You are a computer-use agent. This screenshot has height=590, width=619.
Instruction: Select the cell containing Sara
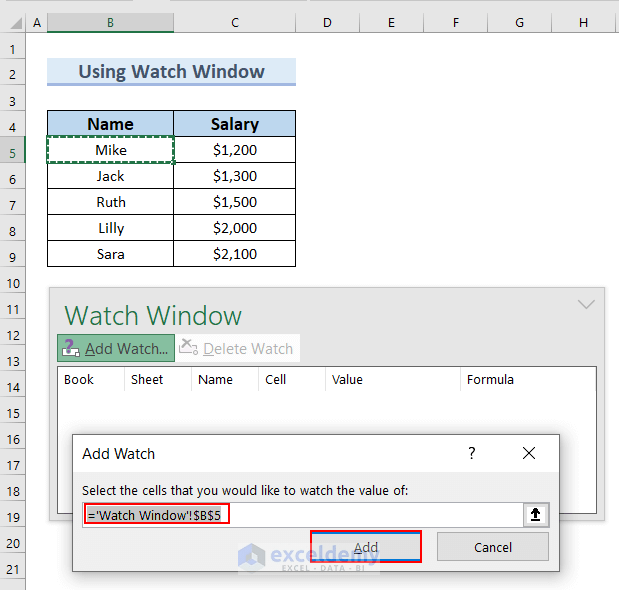tap(111, 254)
